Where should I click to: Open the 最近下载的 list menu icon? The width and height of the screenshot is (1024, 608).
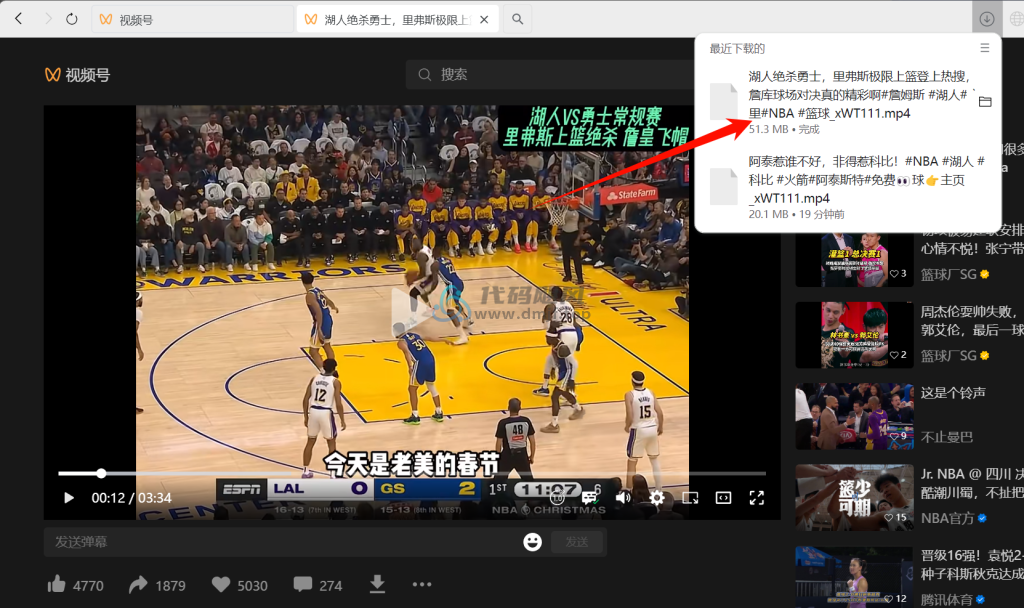pos(985,48)
